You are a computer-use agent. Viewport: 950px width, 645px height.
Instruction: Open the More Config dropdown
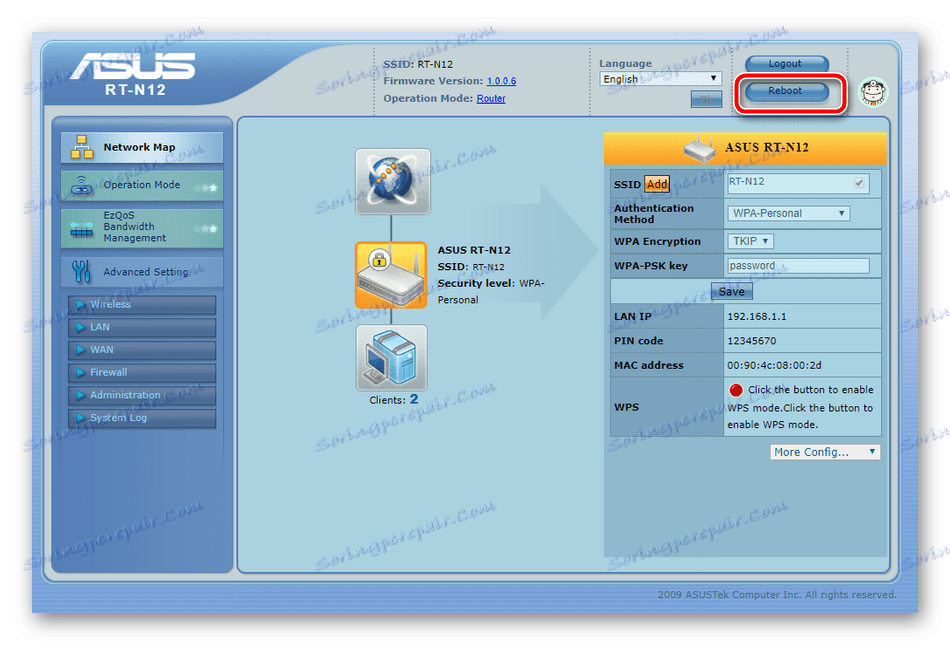825,452
